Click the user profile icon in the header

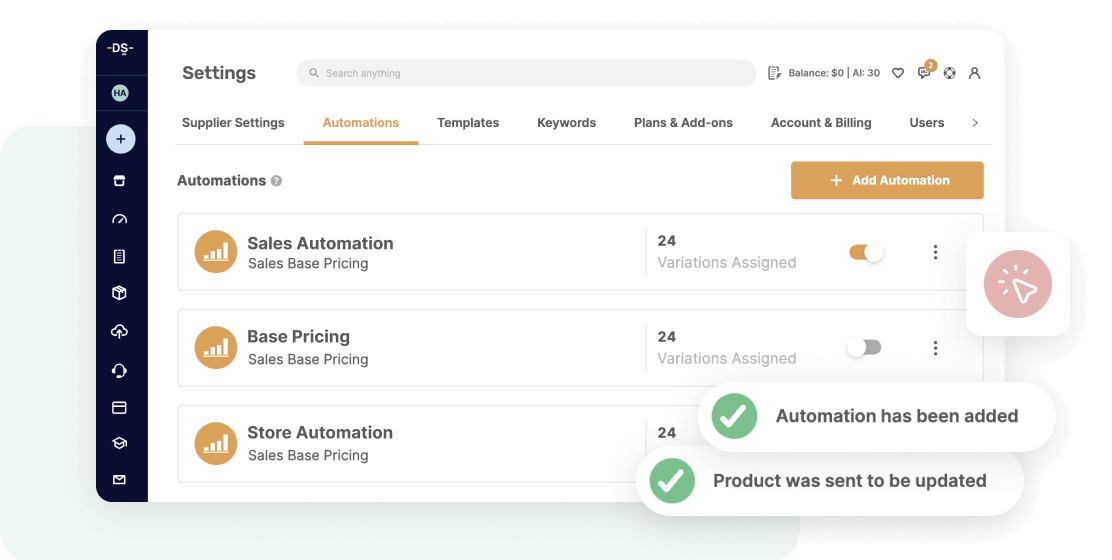[x=974, y=73]
